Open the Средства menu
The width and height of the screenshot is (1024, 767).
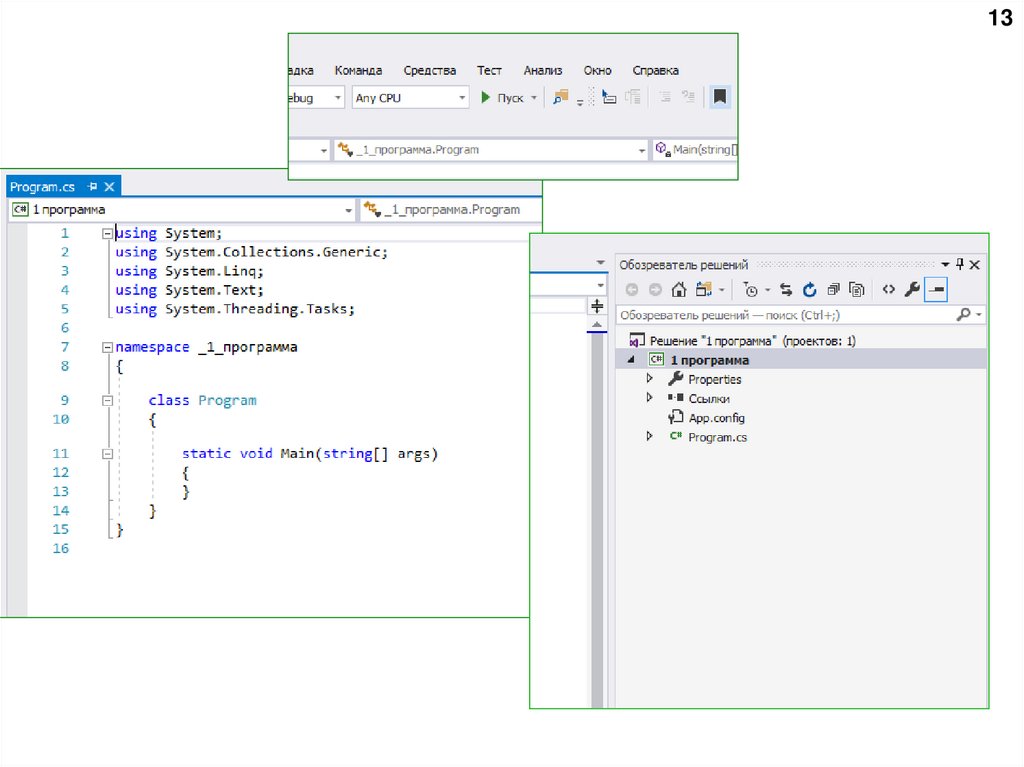click(x=429, y=70)
